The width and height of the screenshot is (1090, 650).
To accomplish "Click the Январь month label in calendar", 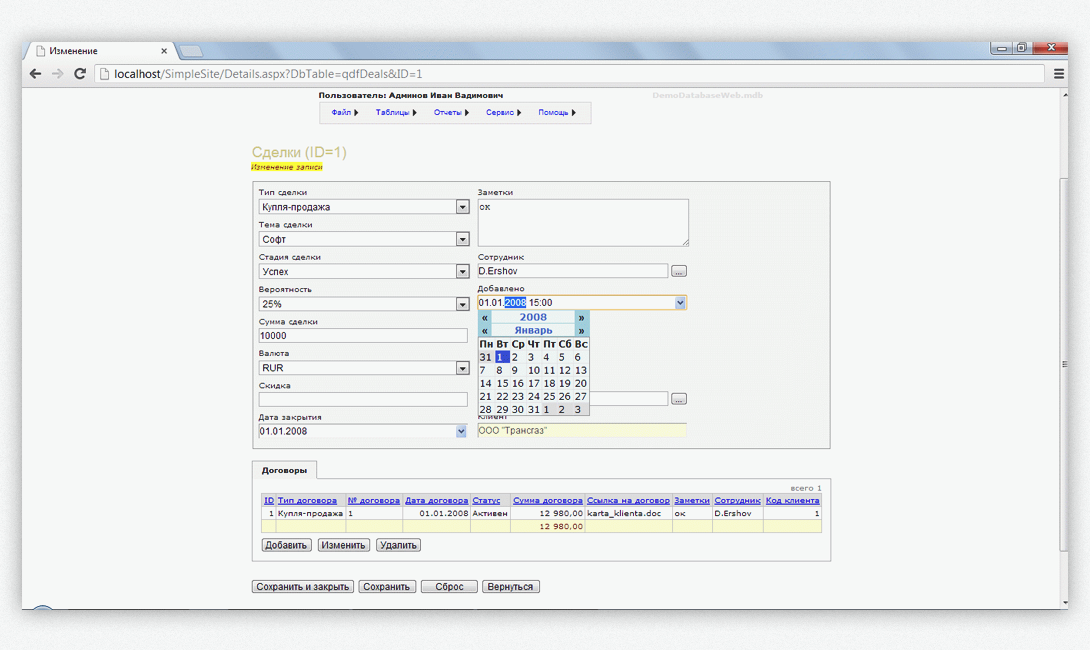I will tap(533, 331).
